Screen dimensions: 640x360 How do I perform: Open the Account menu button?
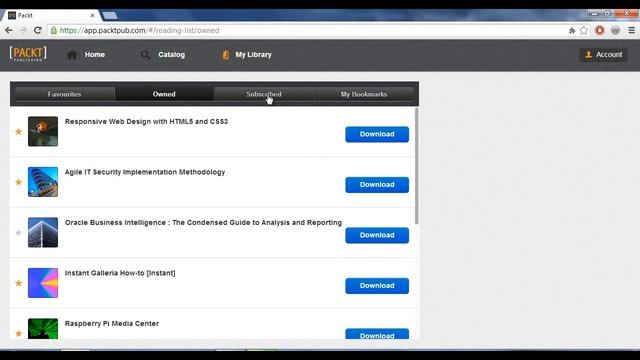(603, 54)
